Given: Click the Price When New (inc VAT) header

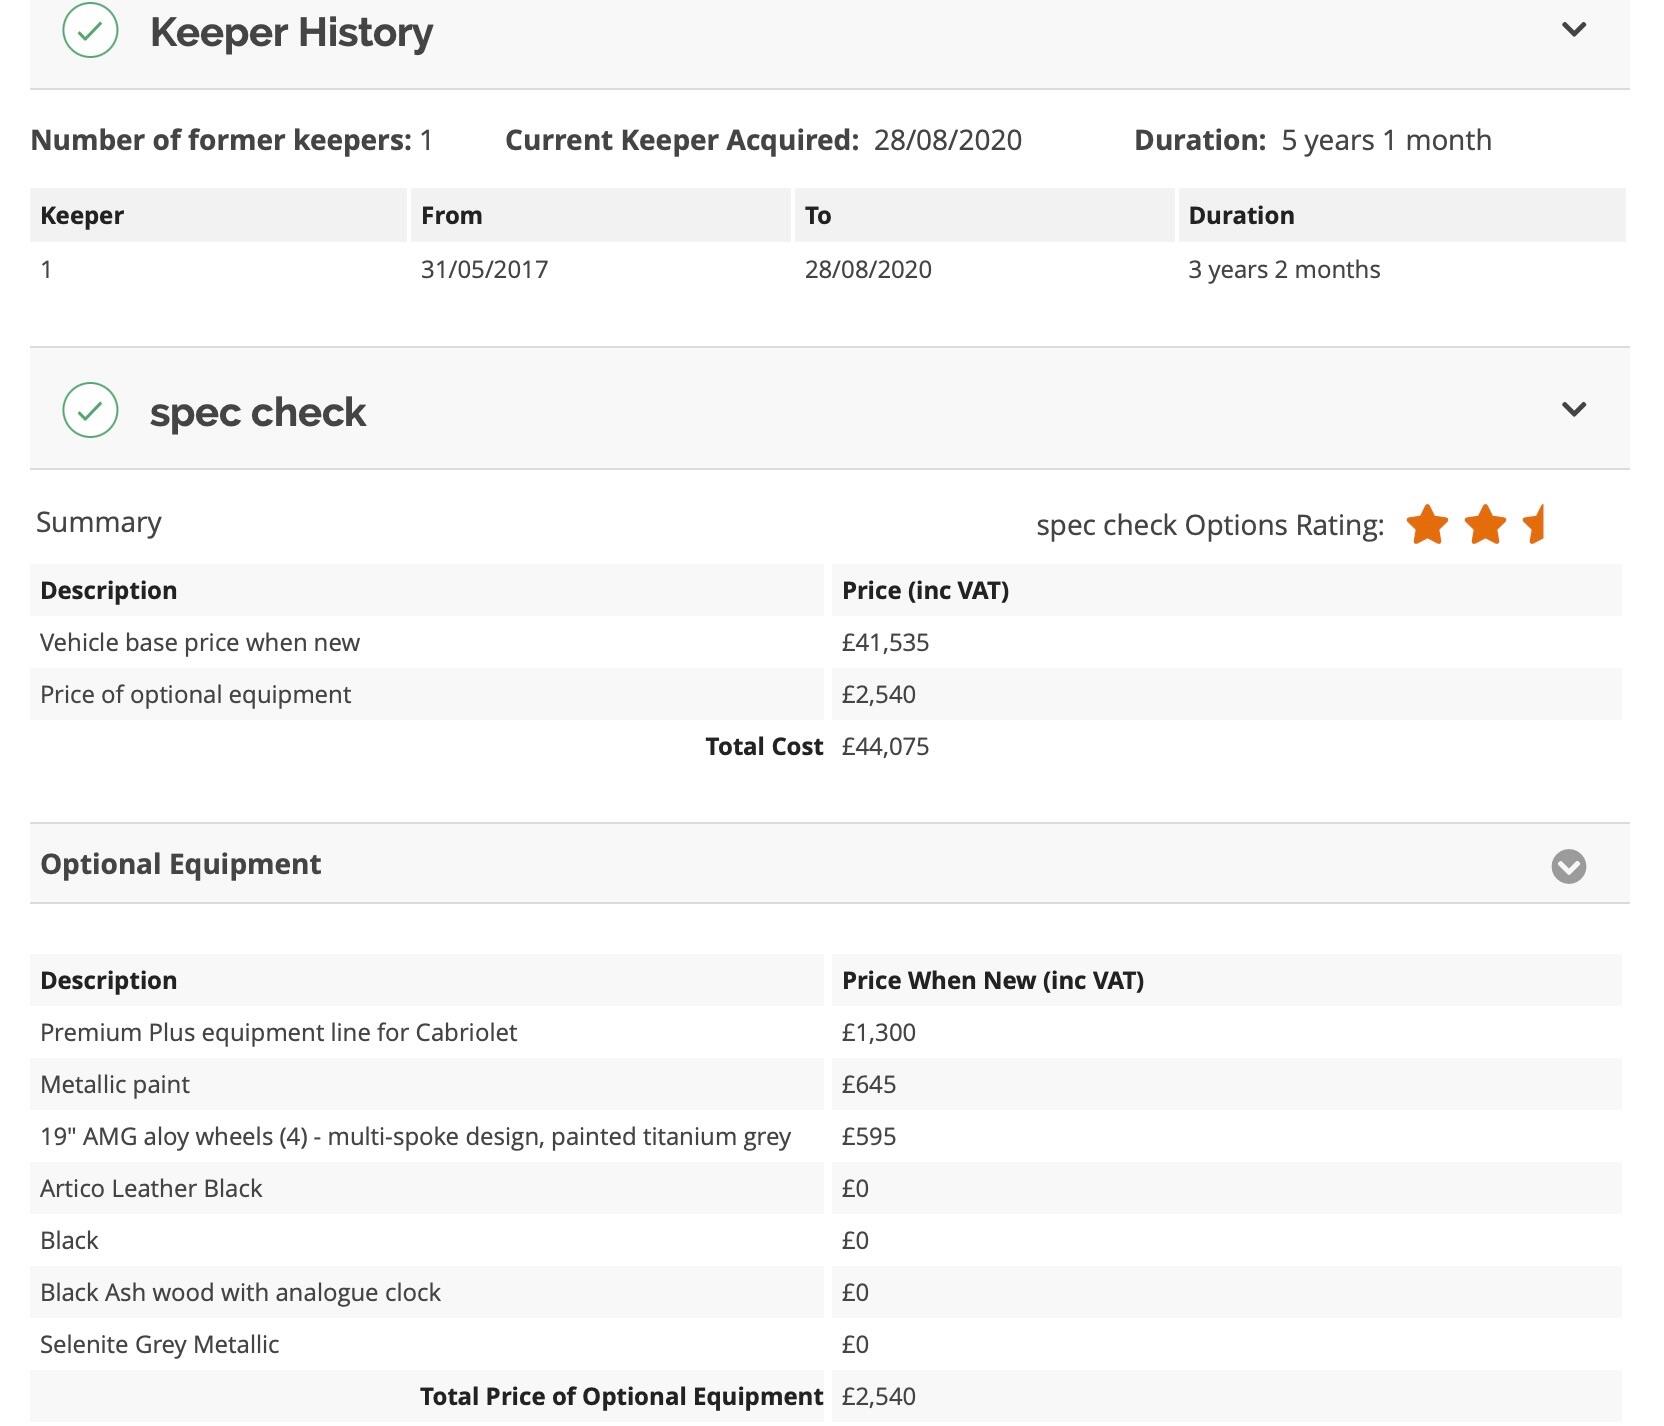Looking at the screenshot, I should [x=1227, y=980].
